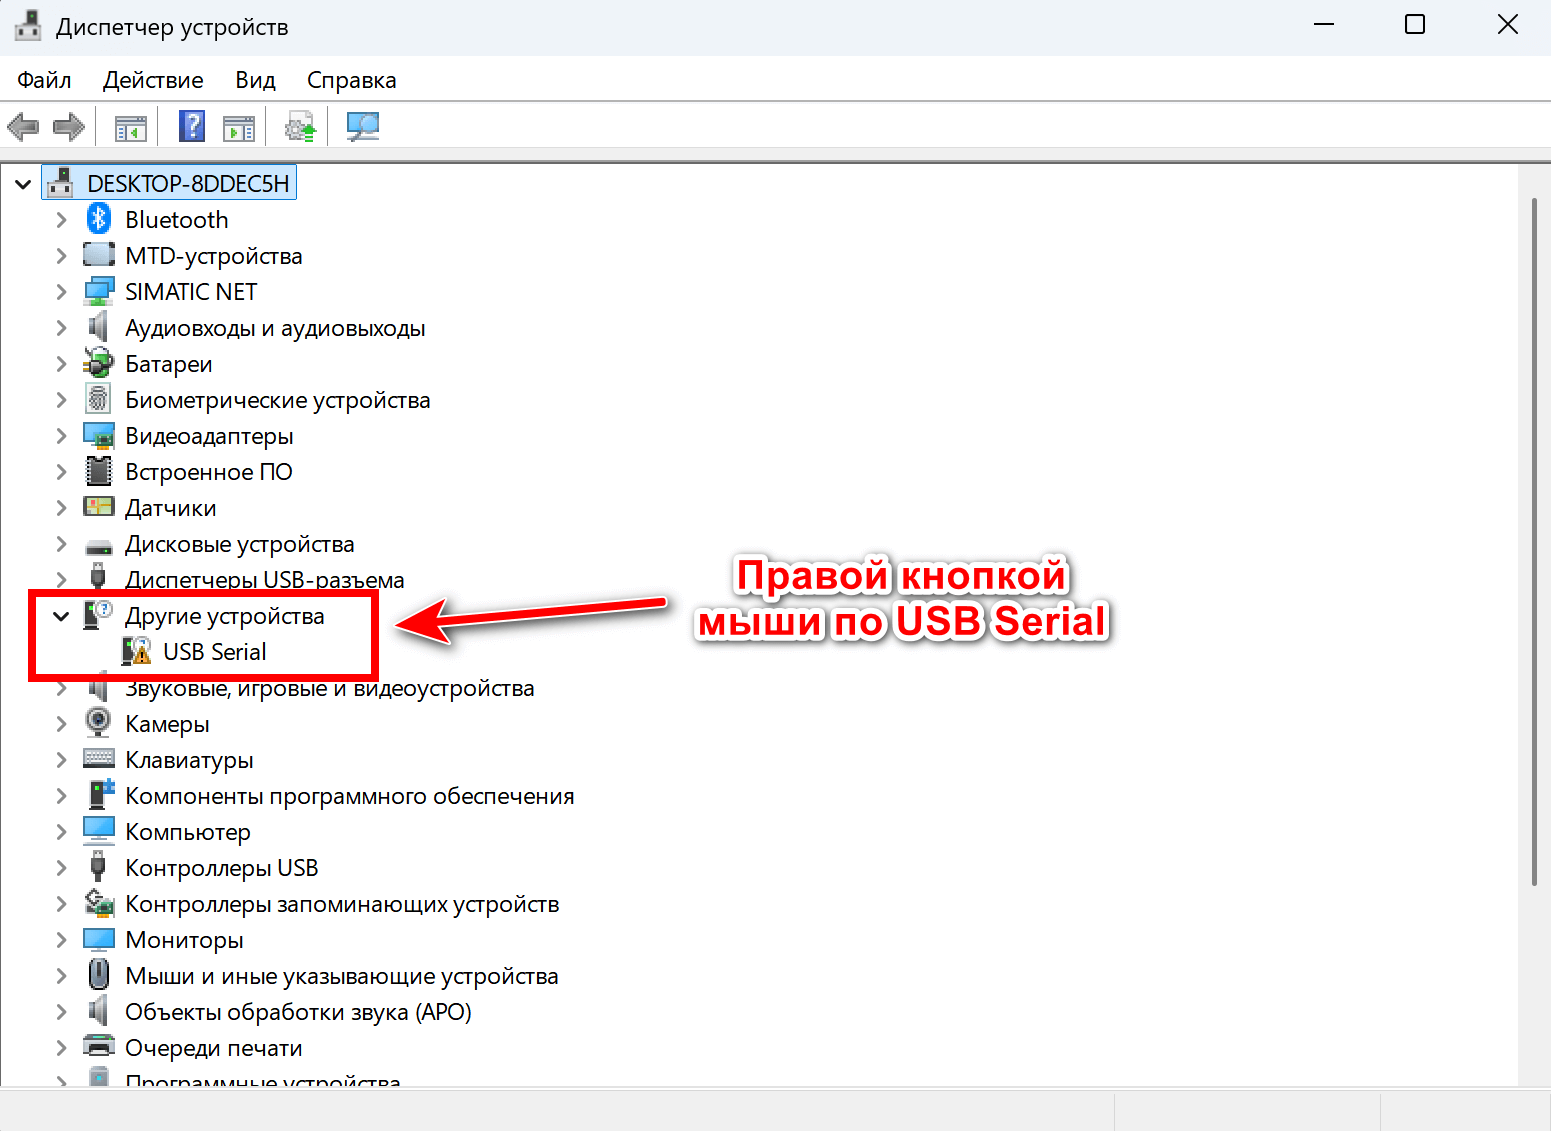Expand the Контроллеры USB category
1551x1131 pixels.
(61, 867)
